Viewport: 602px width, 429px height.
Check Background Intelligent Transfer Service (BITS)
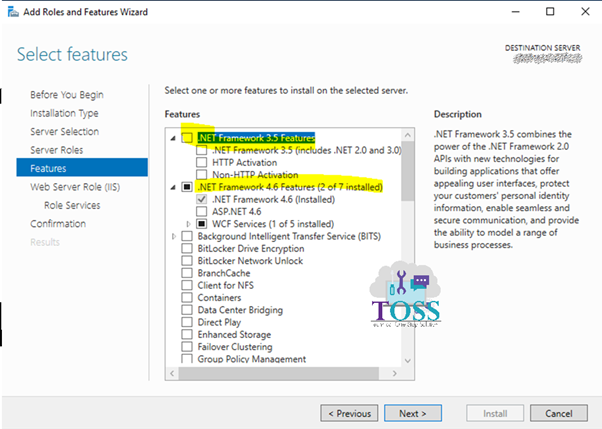click(x=187, y=236)
